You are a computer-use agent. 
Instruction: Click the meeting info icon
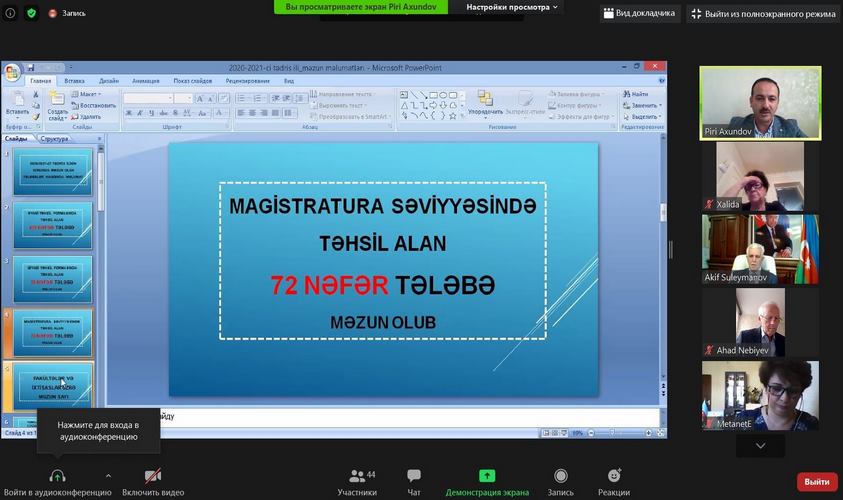9,13
